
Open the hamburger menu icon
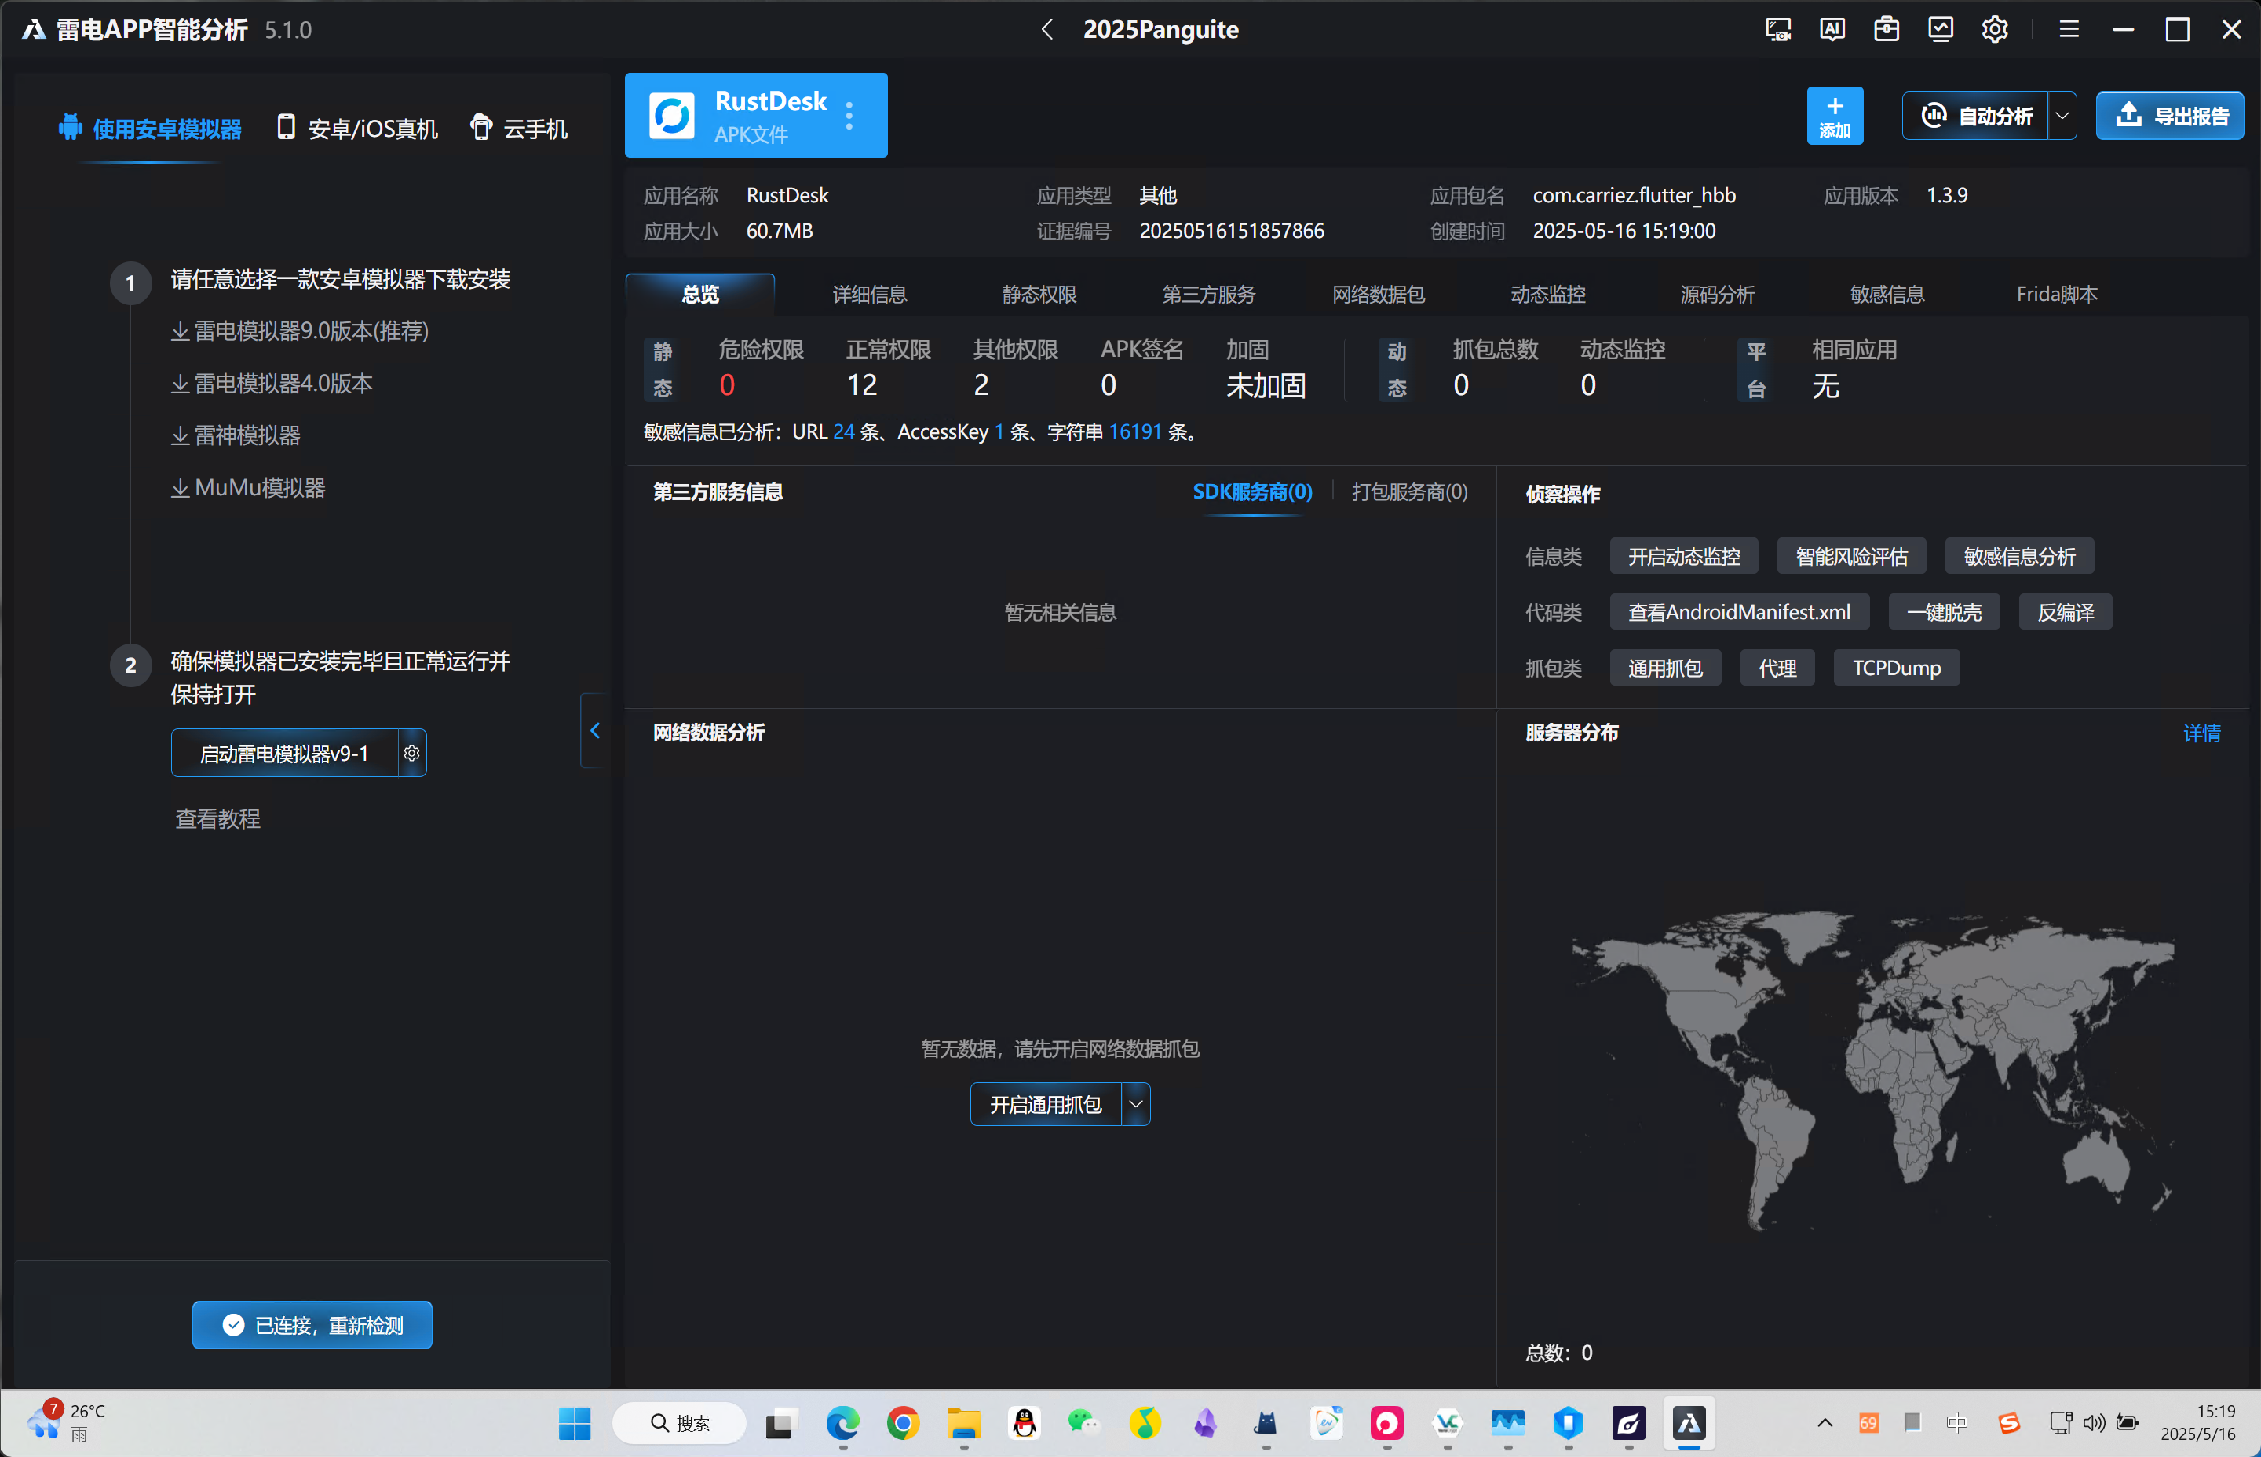[x=2069, y=29]
